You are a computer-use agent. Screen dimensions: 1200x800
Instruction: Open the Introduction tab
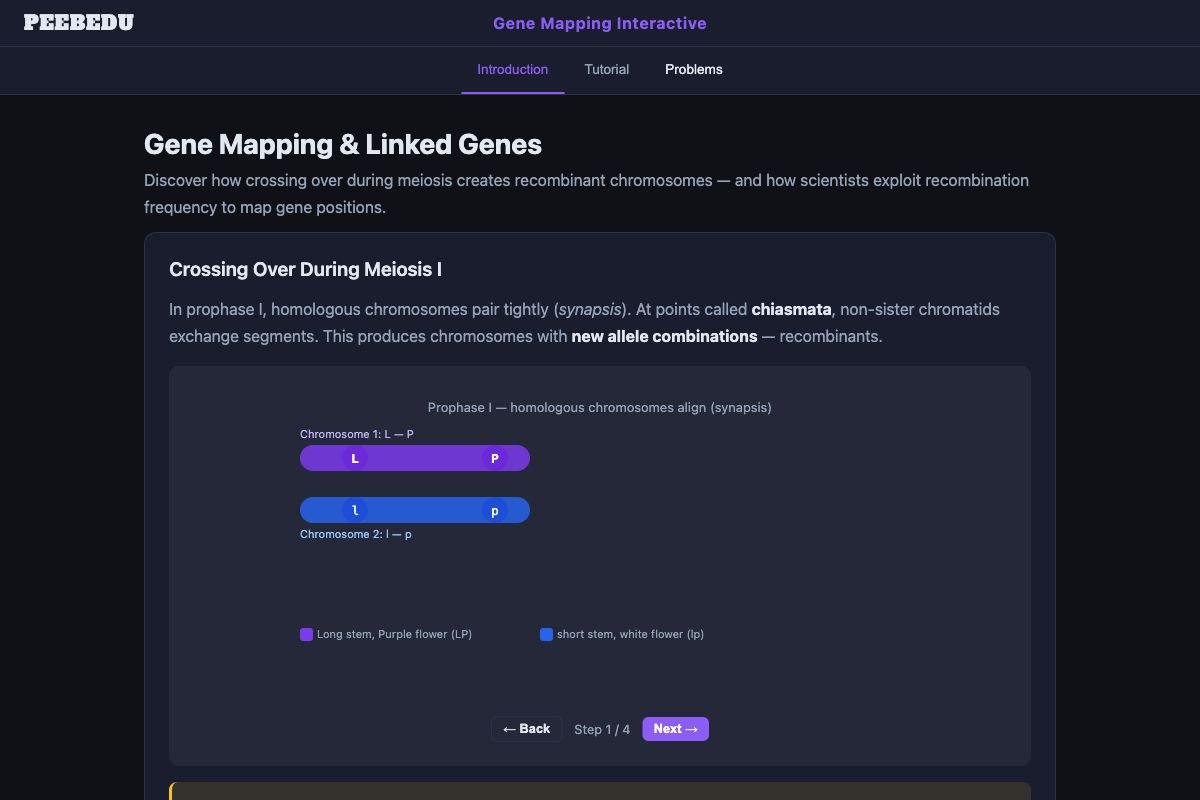[x=512, y=69]
